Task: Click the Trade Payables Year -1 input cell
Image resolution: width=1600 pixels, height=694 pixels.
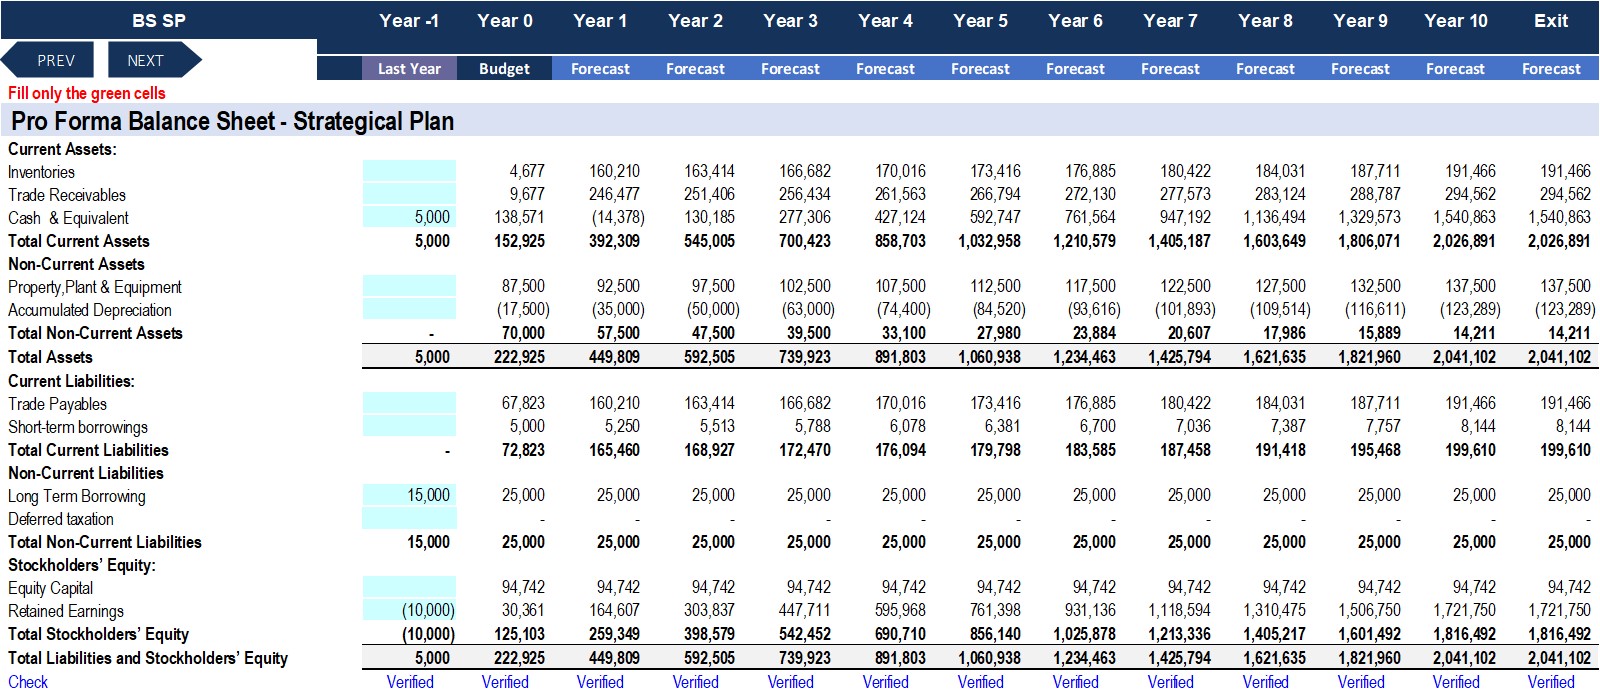Action: click(409, 403)
